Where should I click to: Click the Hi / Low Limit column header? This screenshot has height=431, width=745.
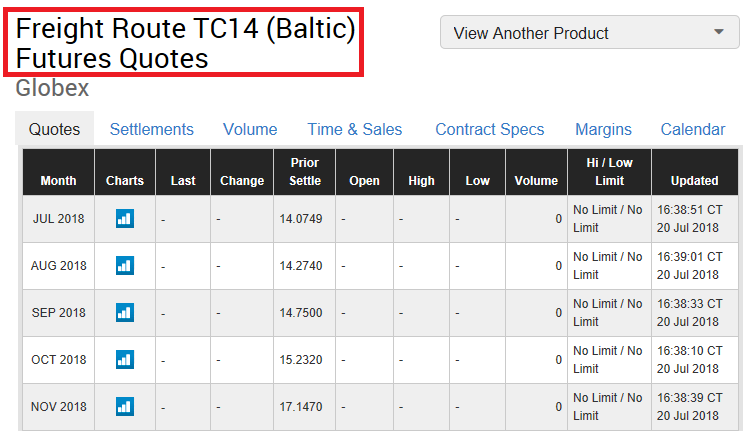(x=610, y=172)
